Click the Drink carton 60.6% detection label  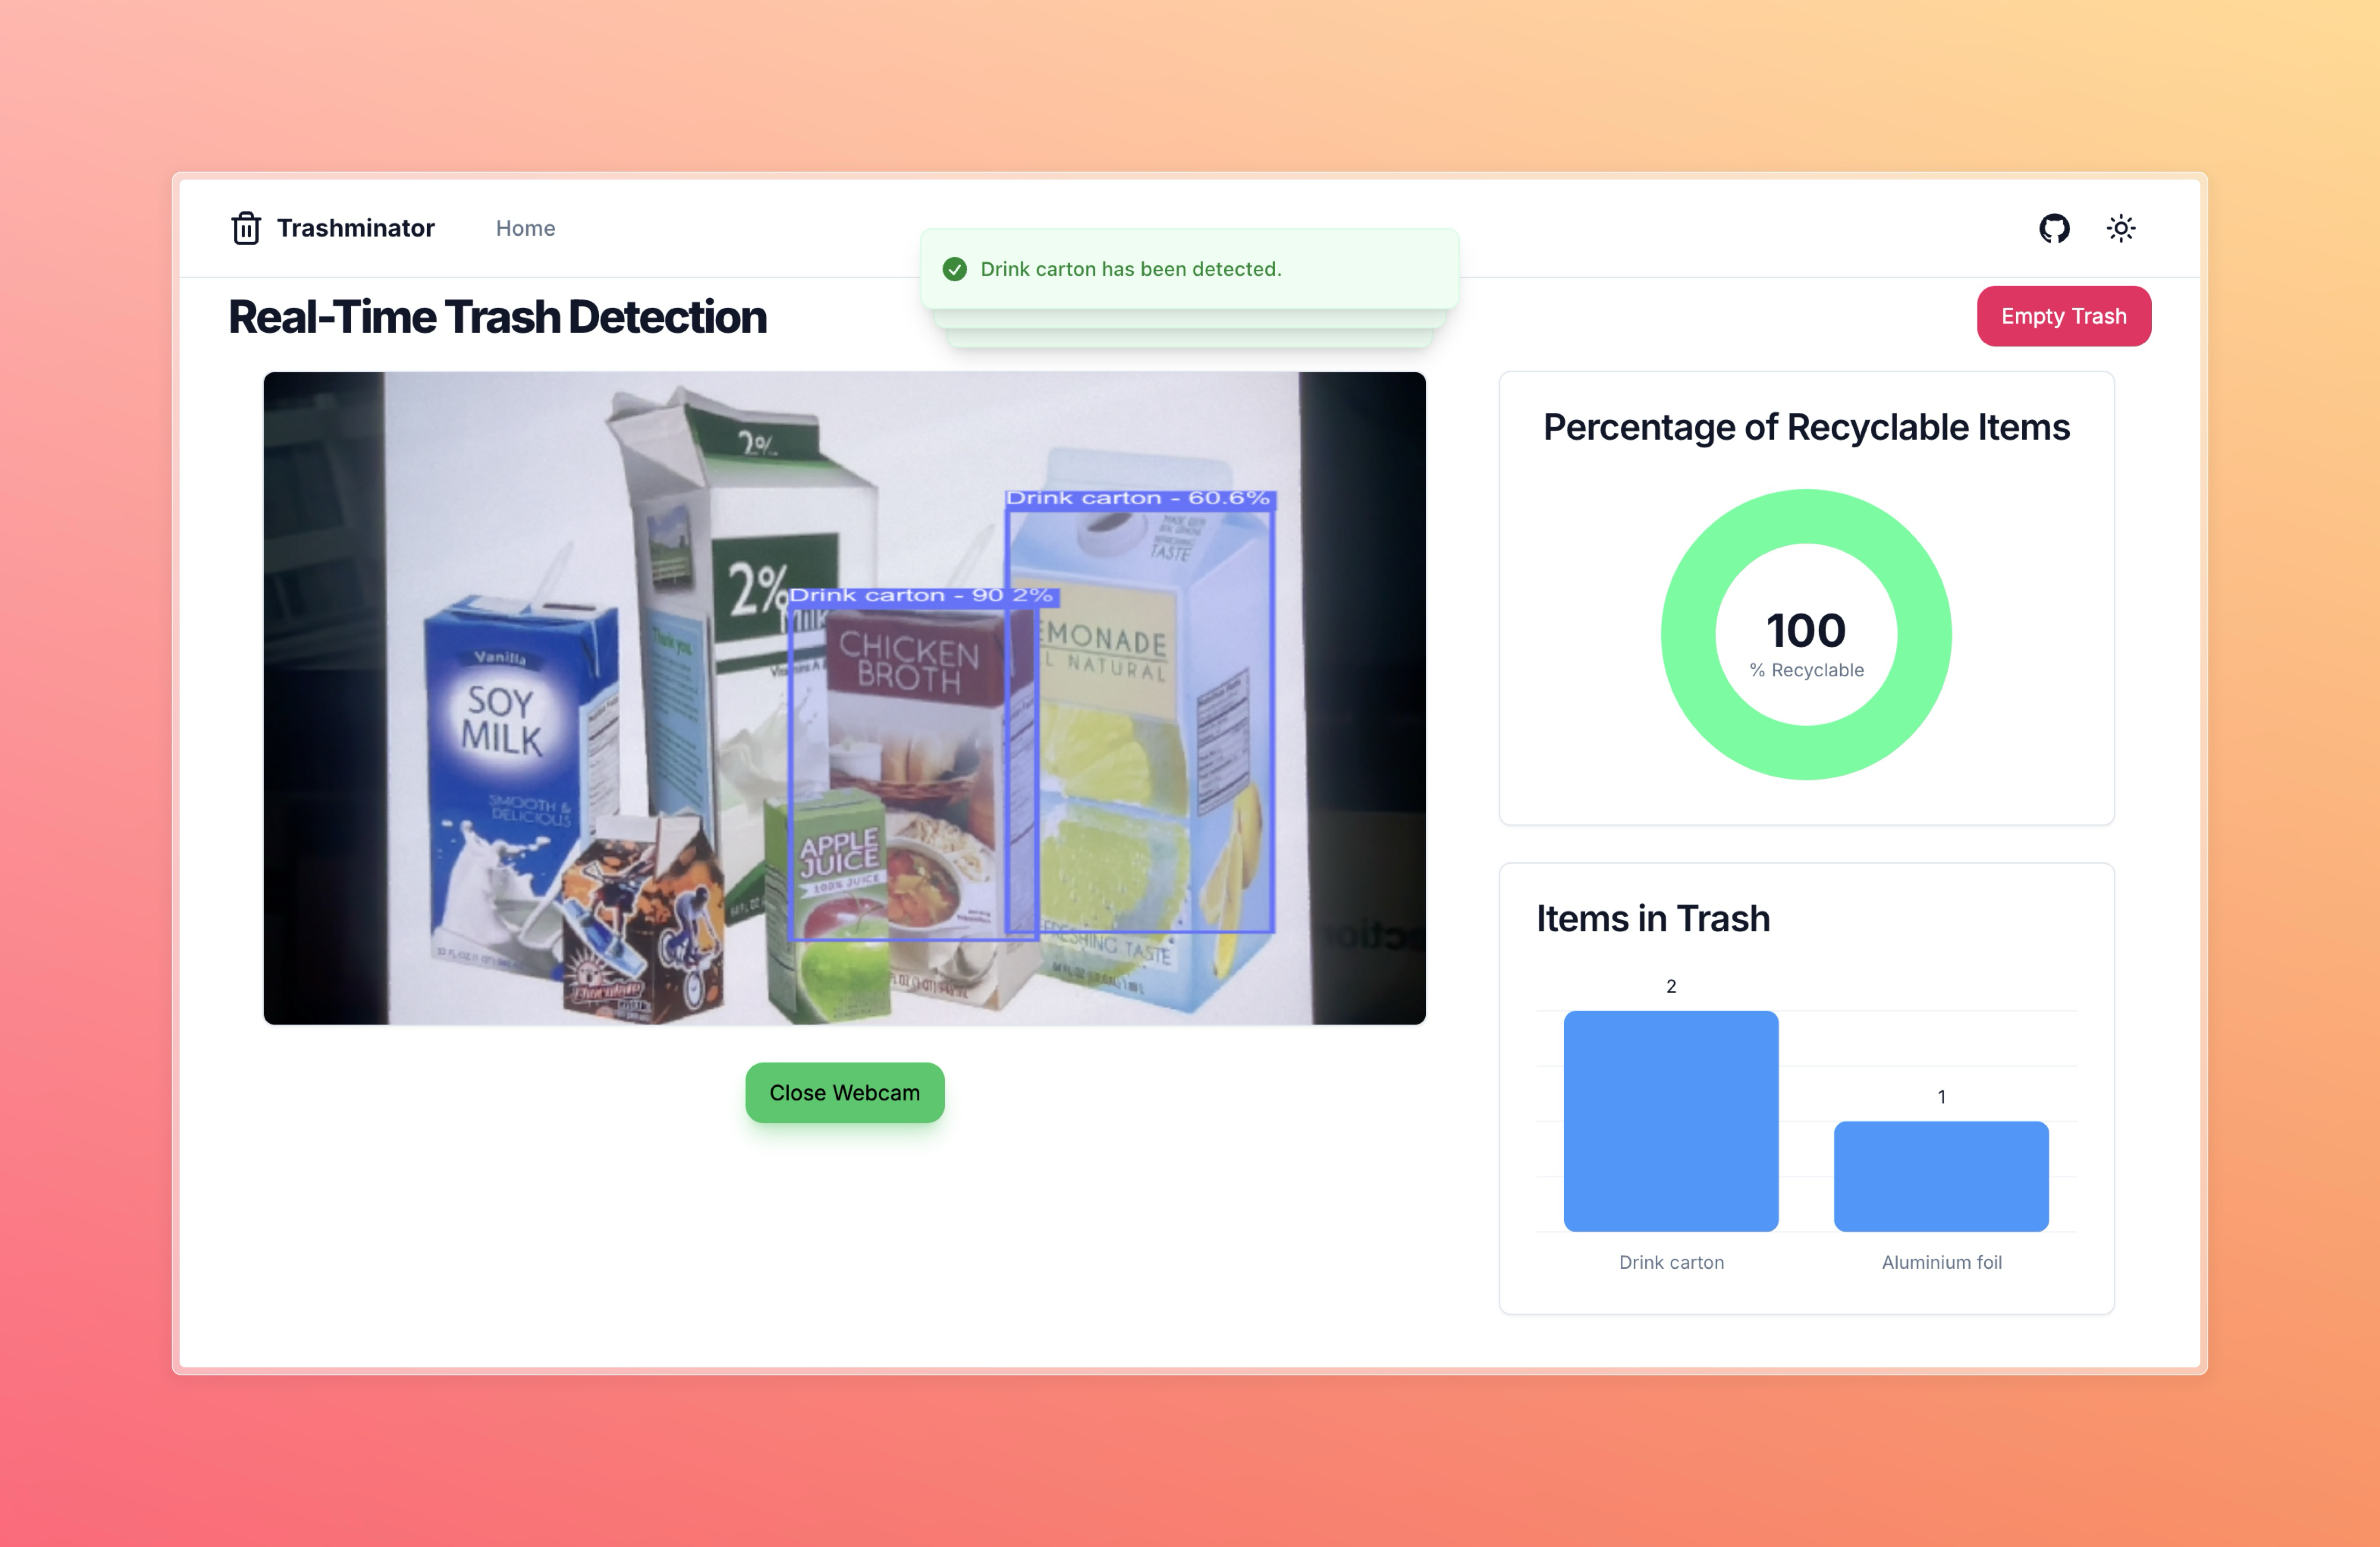(x=1138, y=498)
